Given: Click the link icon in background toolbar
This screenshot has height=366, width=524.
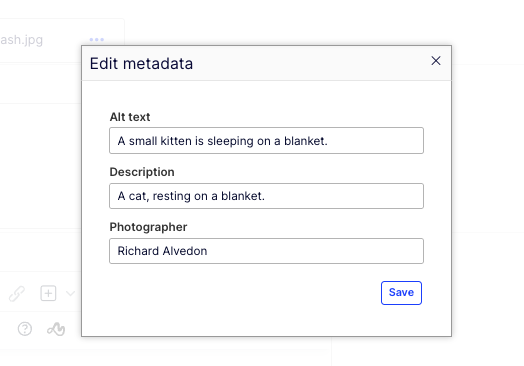Looking at the screenshot, I should (17, 293).
